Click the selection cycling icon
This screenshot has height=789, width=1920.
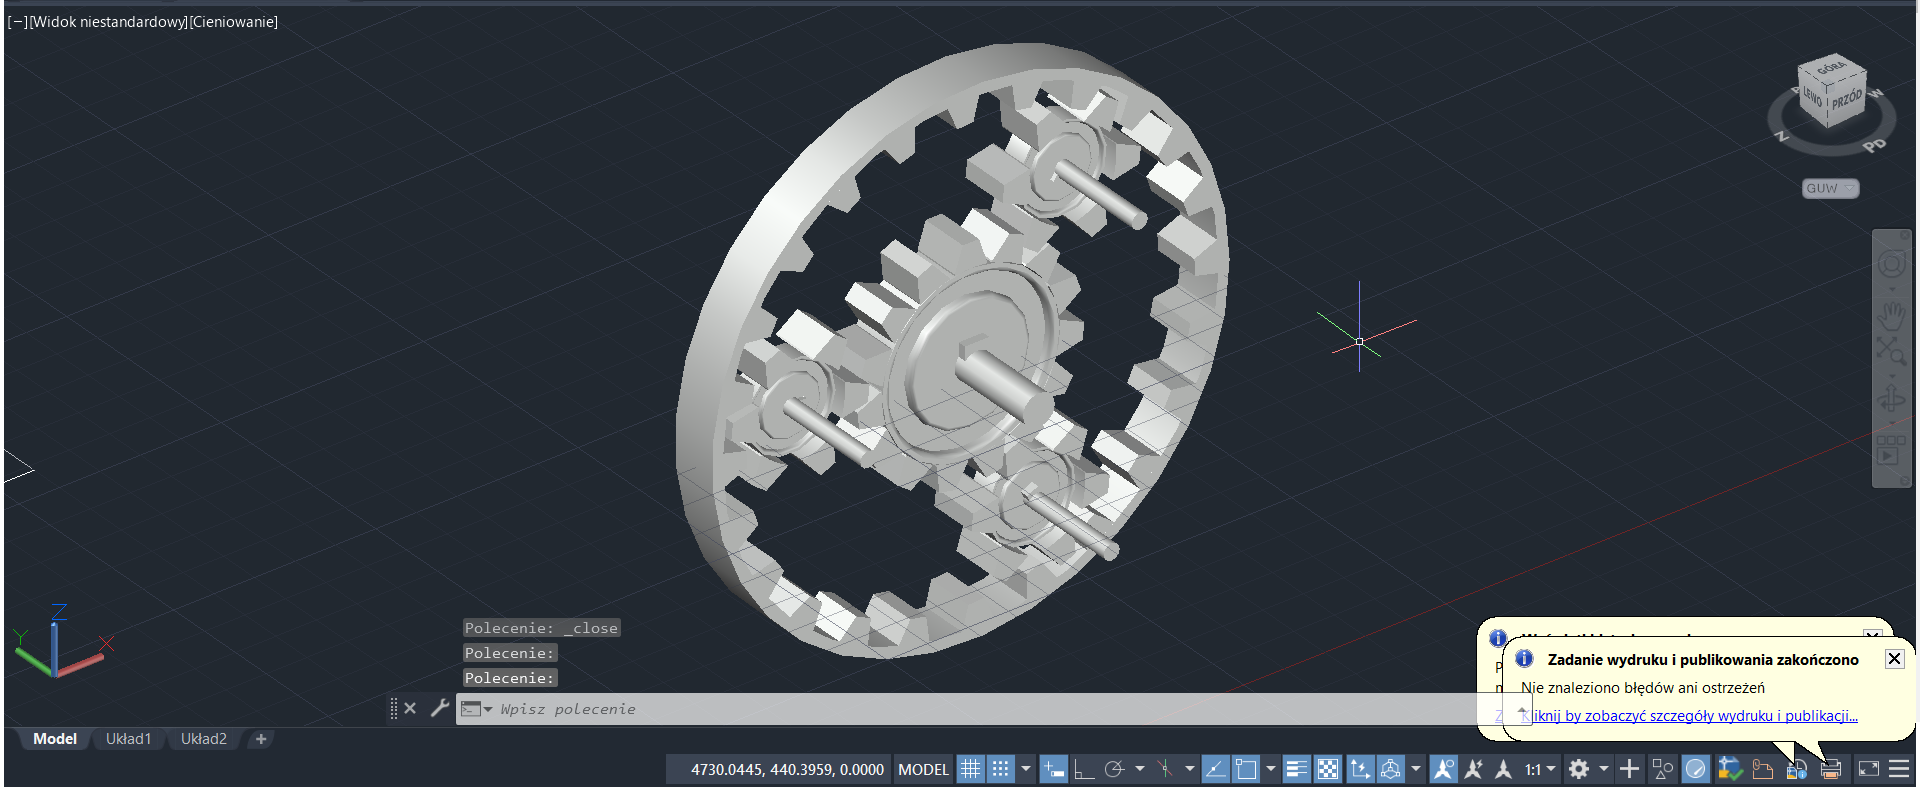pyautogui.click(x=1360, y=769)
